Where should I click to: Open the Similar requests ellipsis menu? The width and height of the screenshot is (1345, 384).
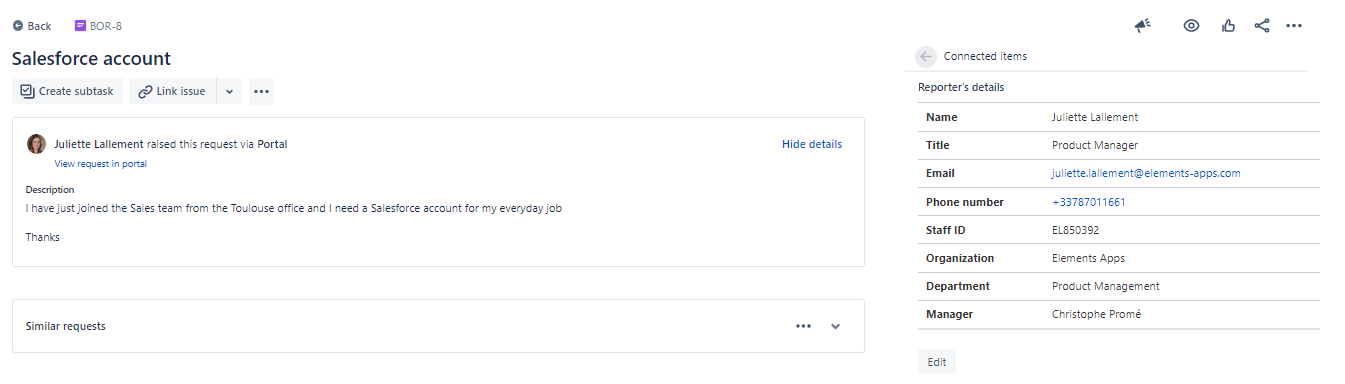[803, 326]
